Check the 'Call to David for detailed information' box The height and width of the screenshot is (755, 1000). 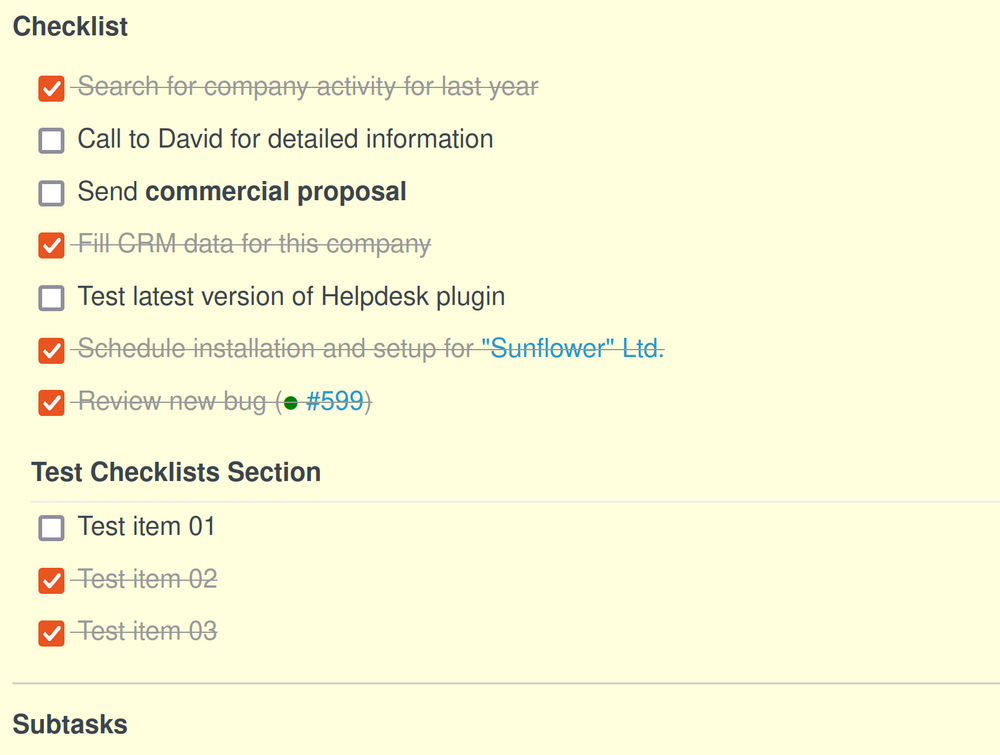pos(51,140)
